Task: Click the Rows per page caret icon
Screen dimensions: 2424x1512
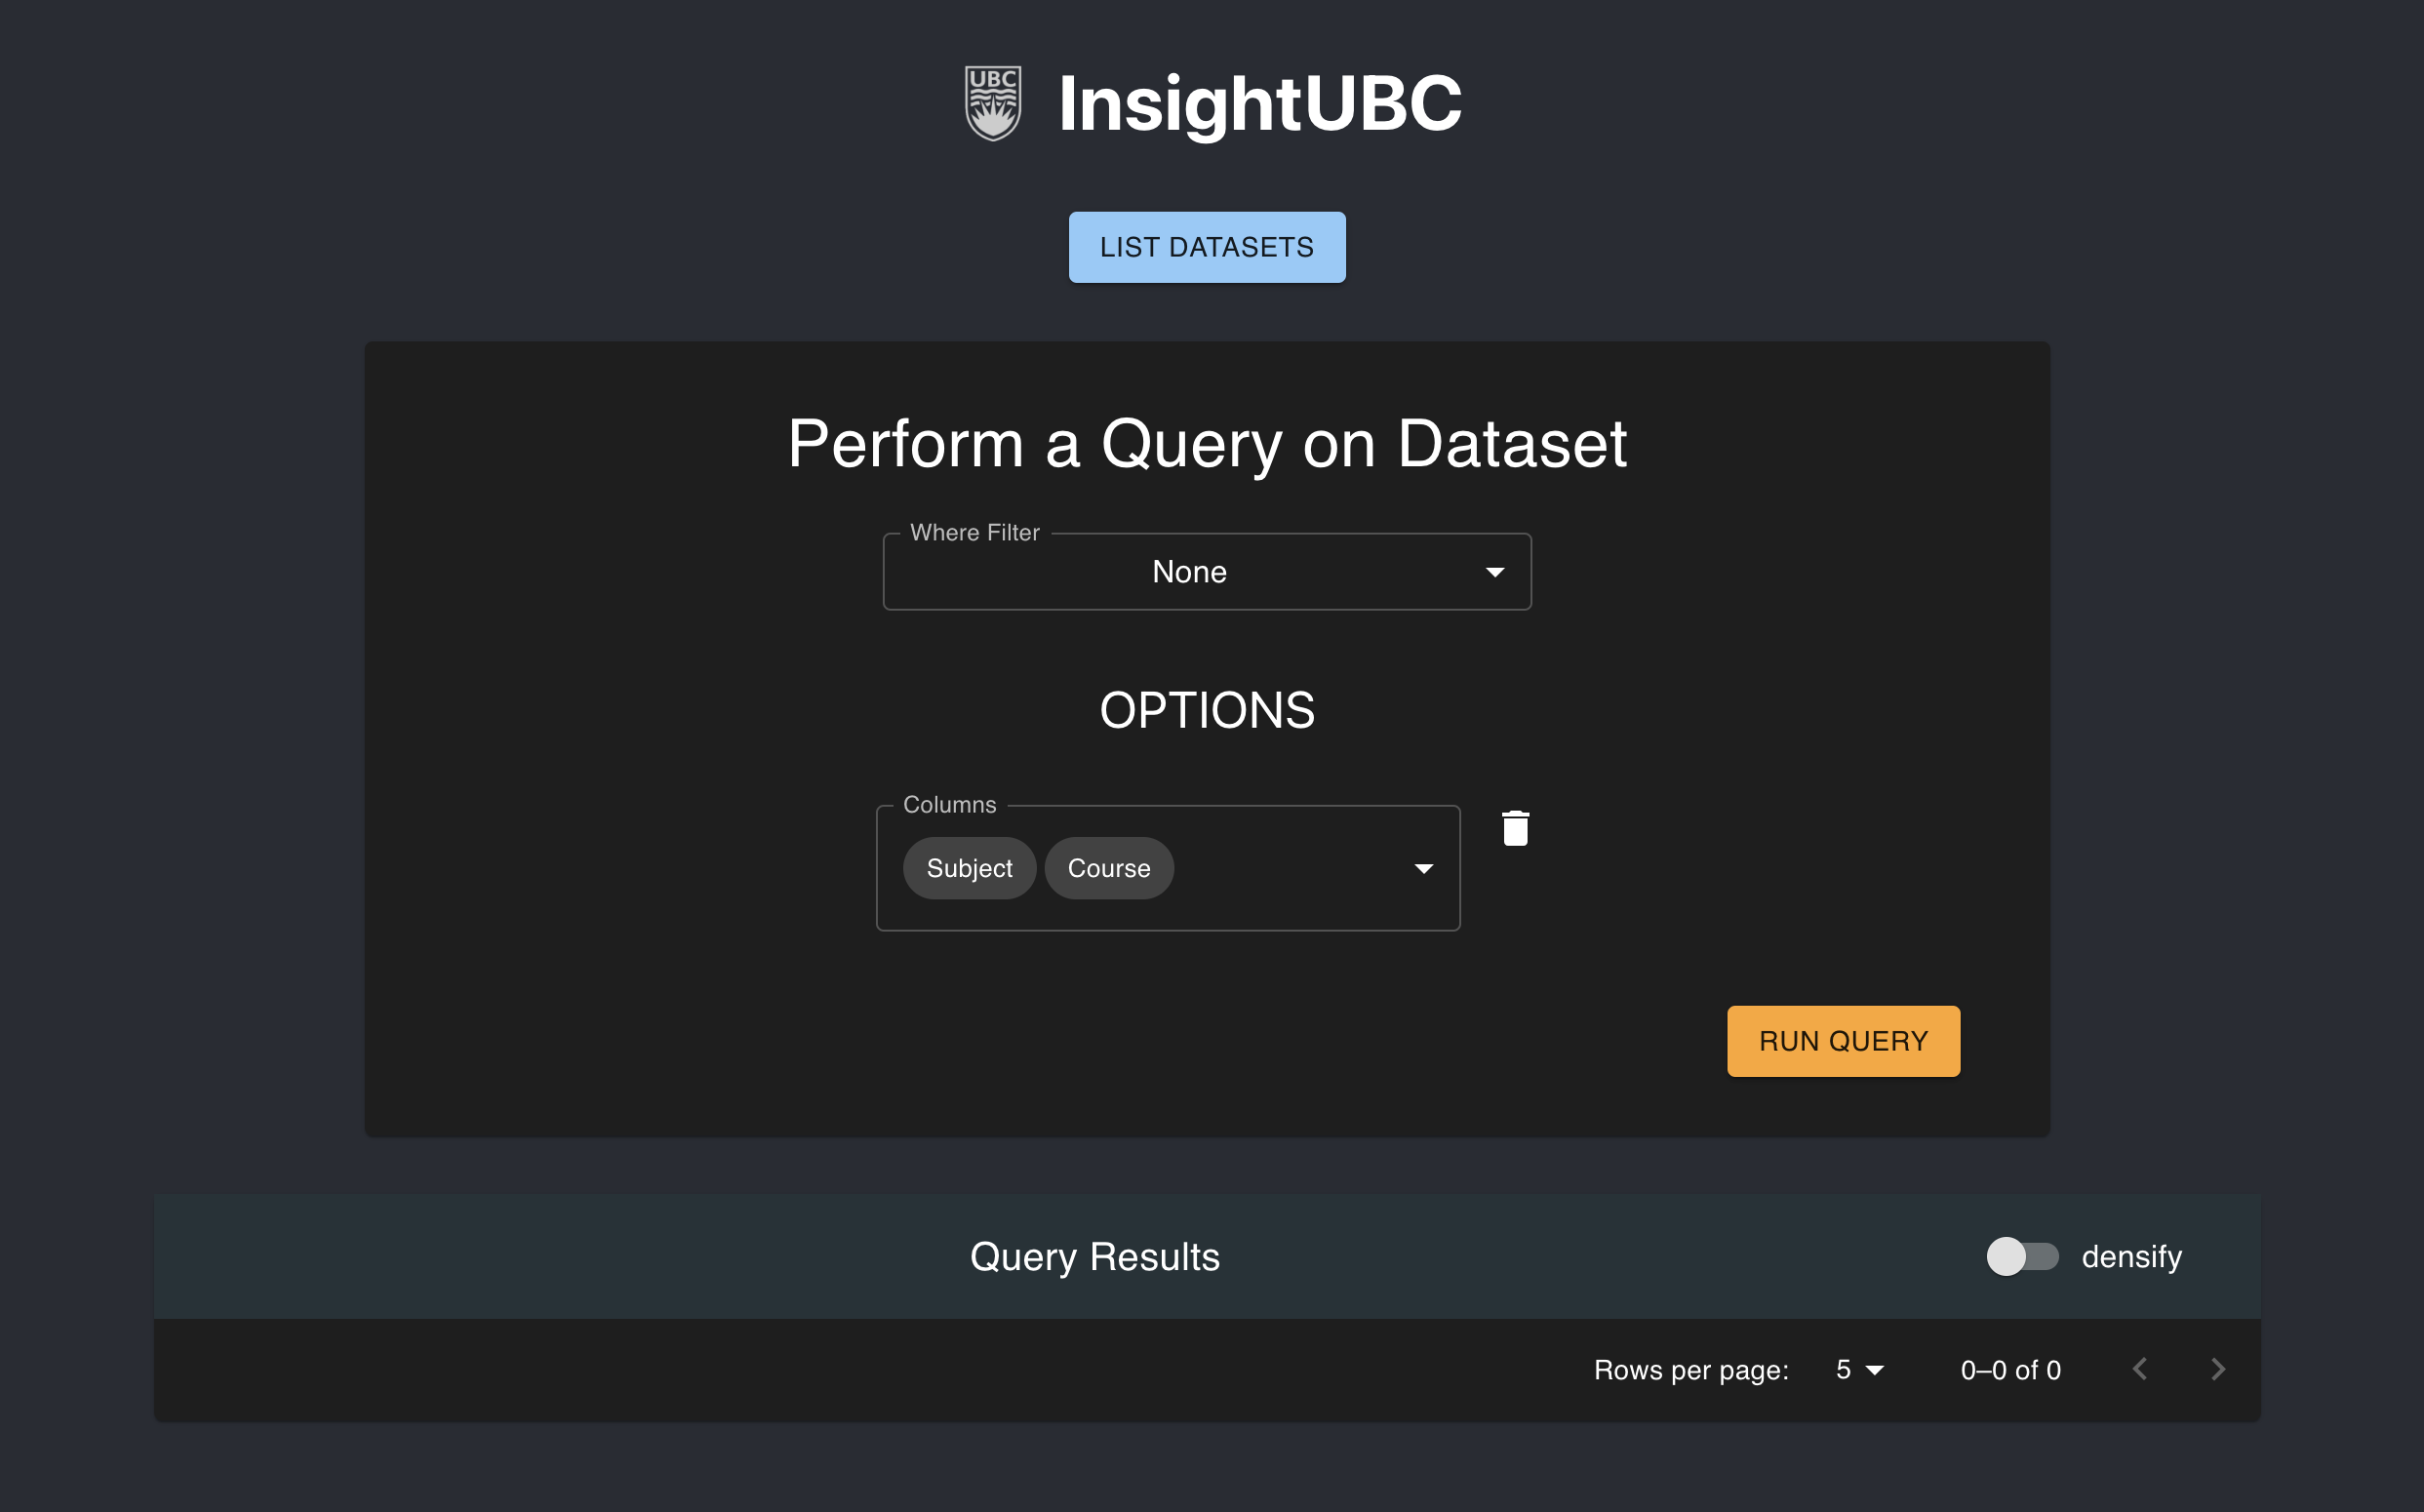Action: tap(1875, 1370)
